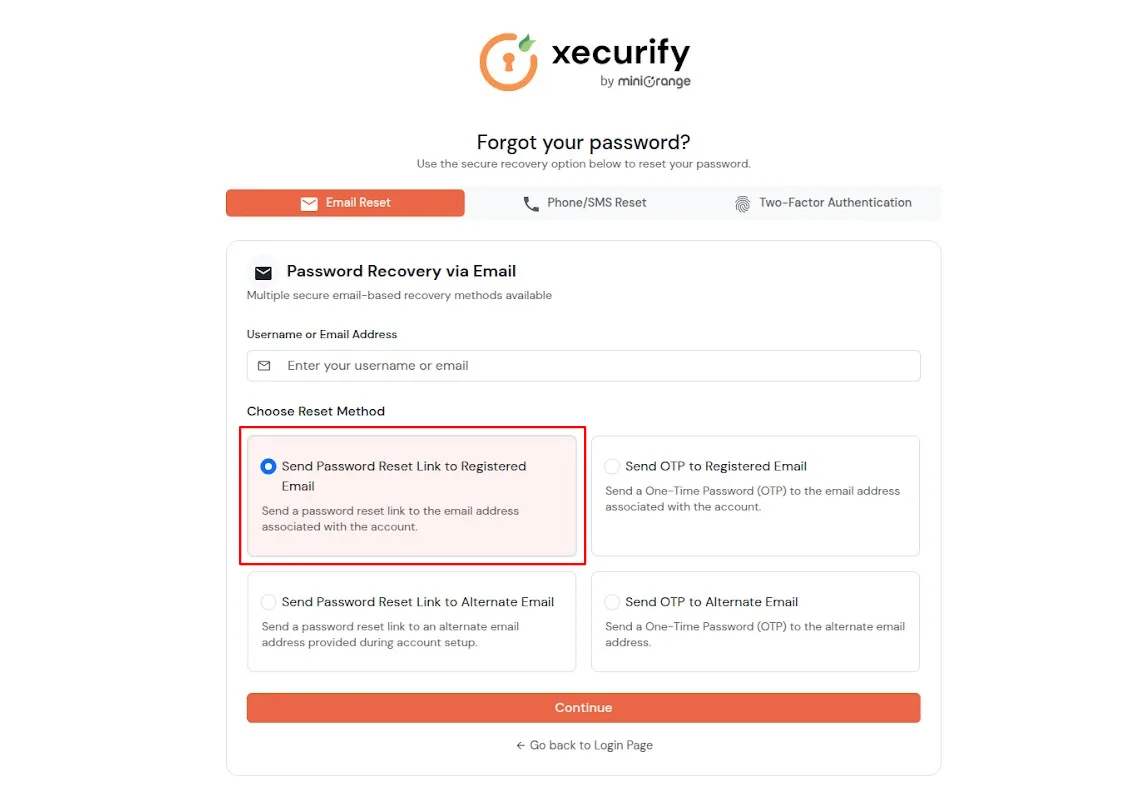Click the xecurify padlock logo
Viewport: 1148px width, 802px height.
click(508, 60)
